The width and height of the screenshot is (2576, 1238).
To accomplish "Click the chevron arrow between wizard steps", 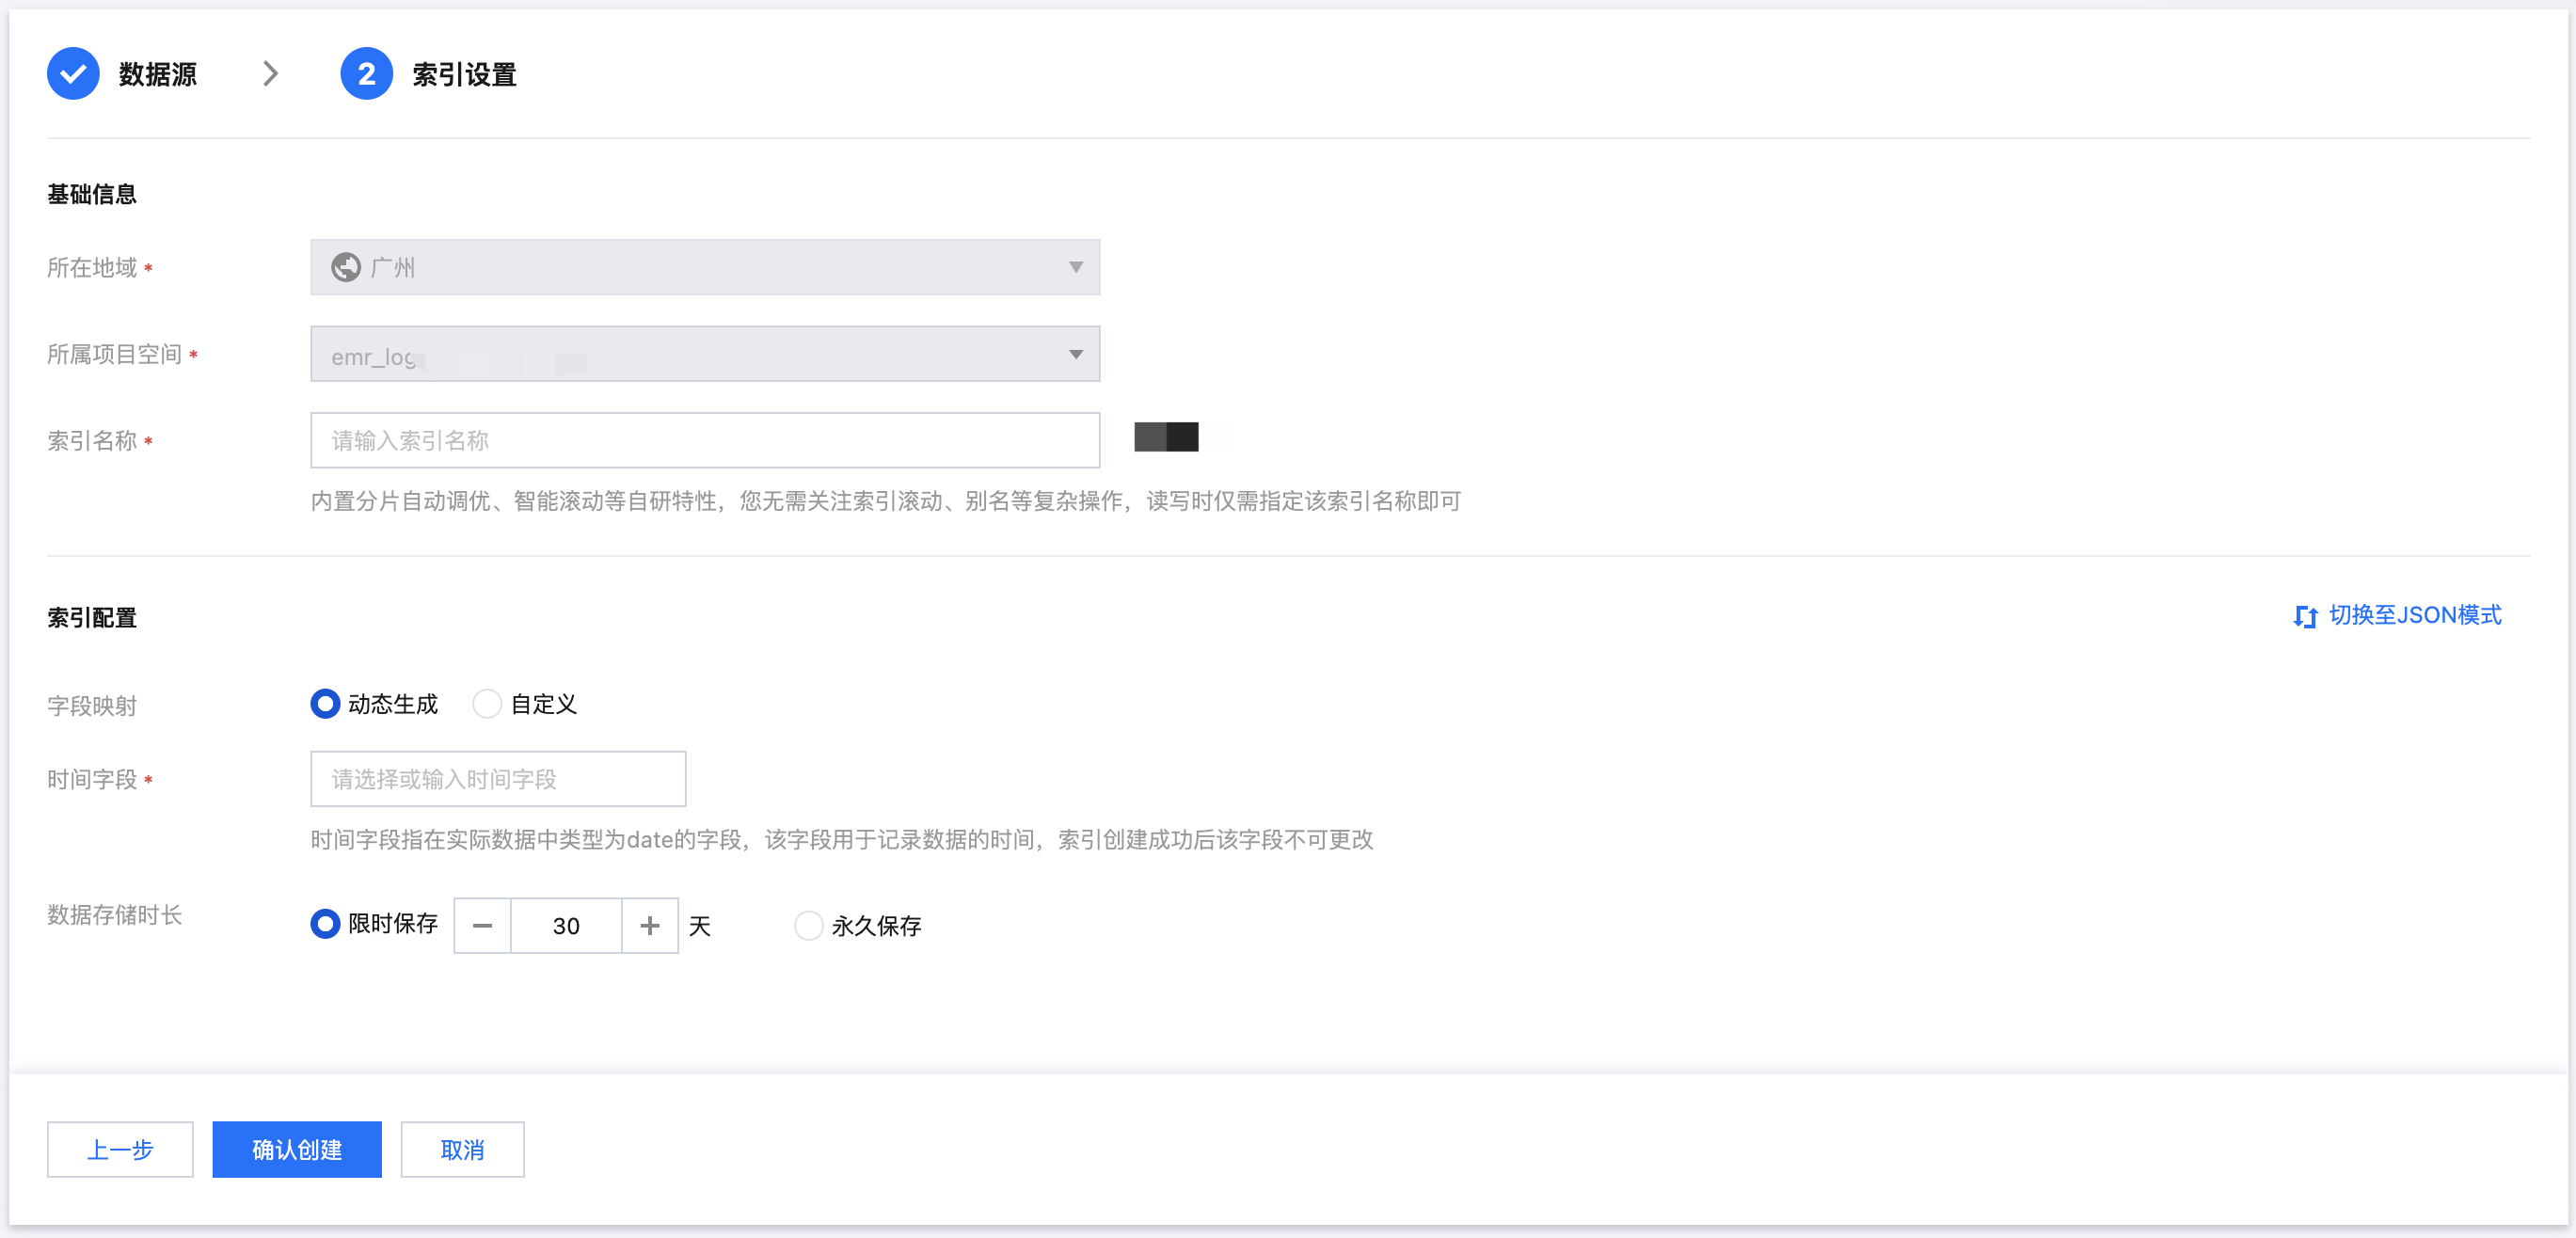I will pos(270,74).
